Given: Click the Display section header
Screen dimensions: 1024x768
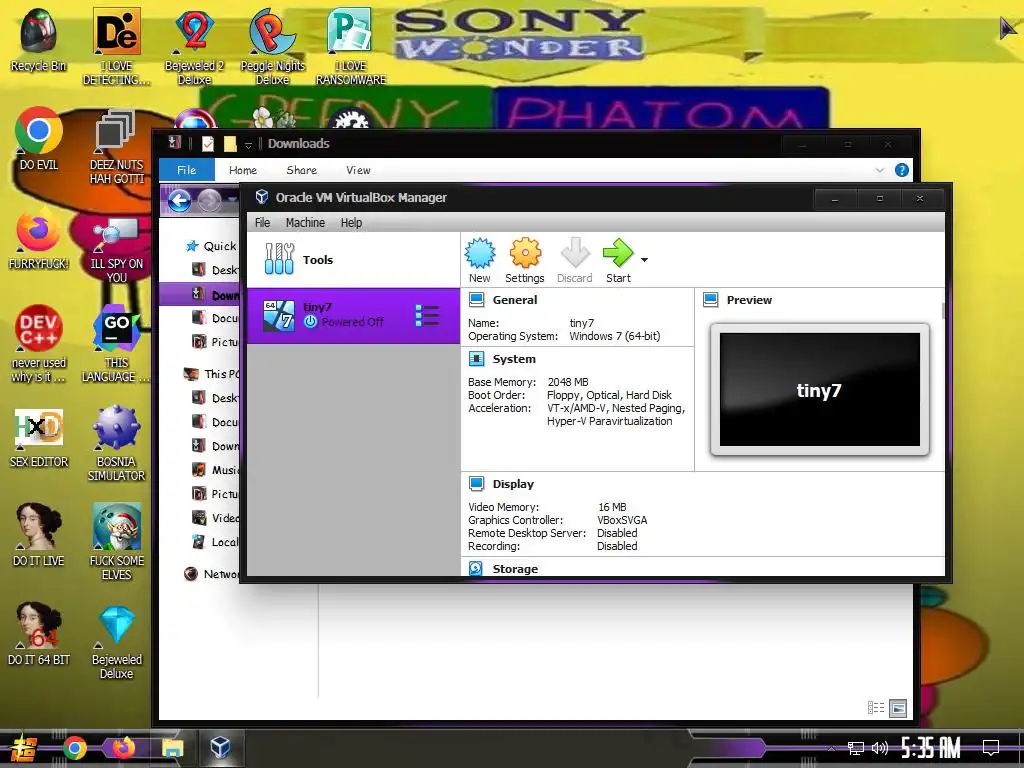Looking at the screenshot, I should click(513, 484).
